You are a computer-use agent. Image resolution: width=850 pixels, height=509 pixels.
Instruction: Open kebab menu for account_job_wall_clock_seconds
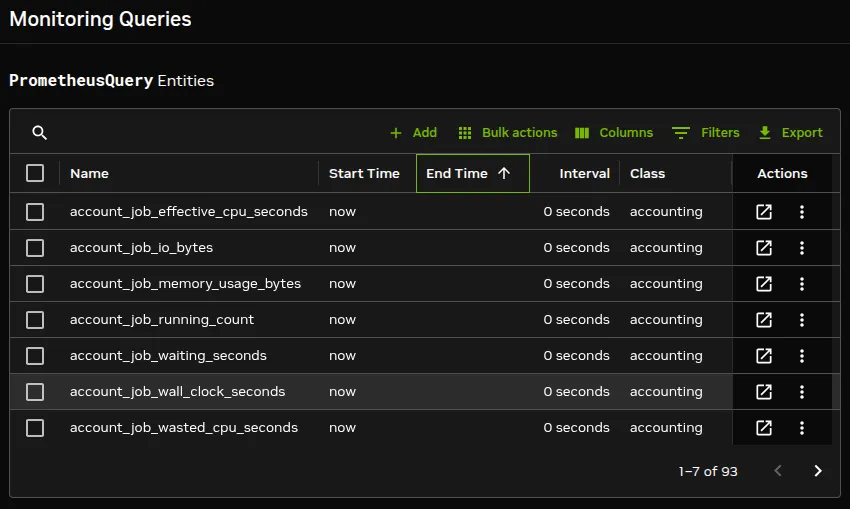point(802,392)
